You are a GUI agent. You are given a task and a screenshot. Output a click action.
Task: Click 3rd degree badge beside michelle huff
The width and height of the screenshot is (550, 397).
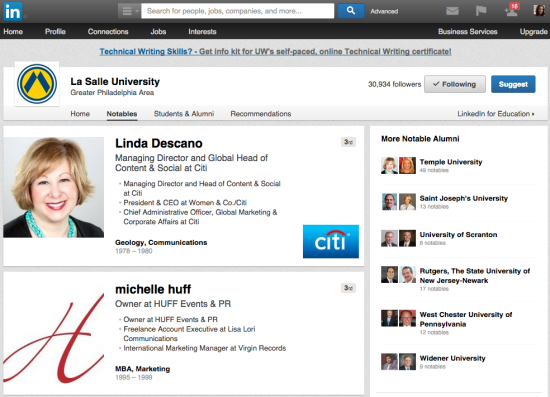coord(348,288)
